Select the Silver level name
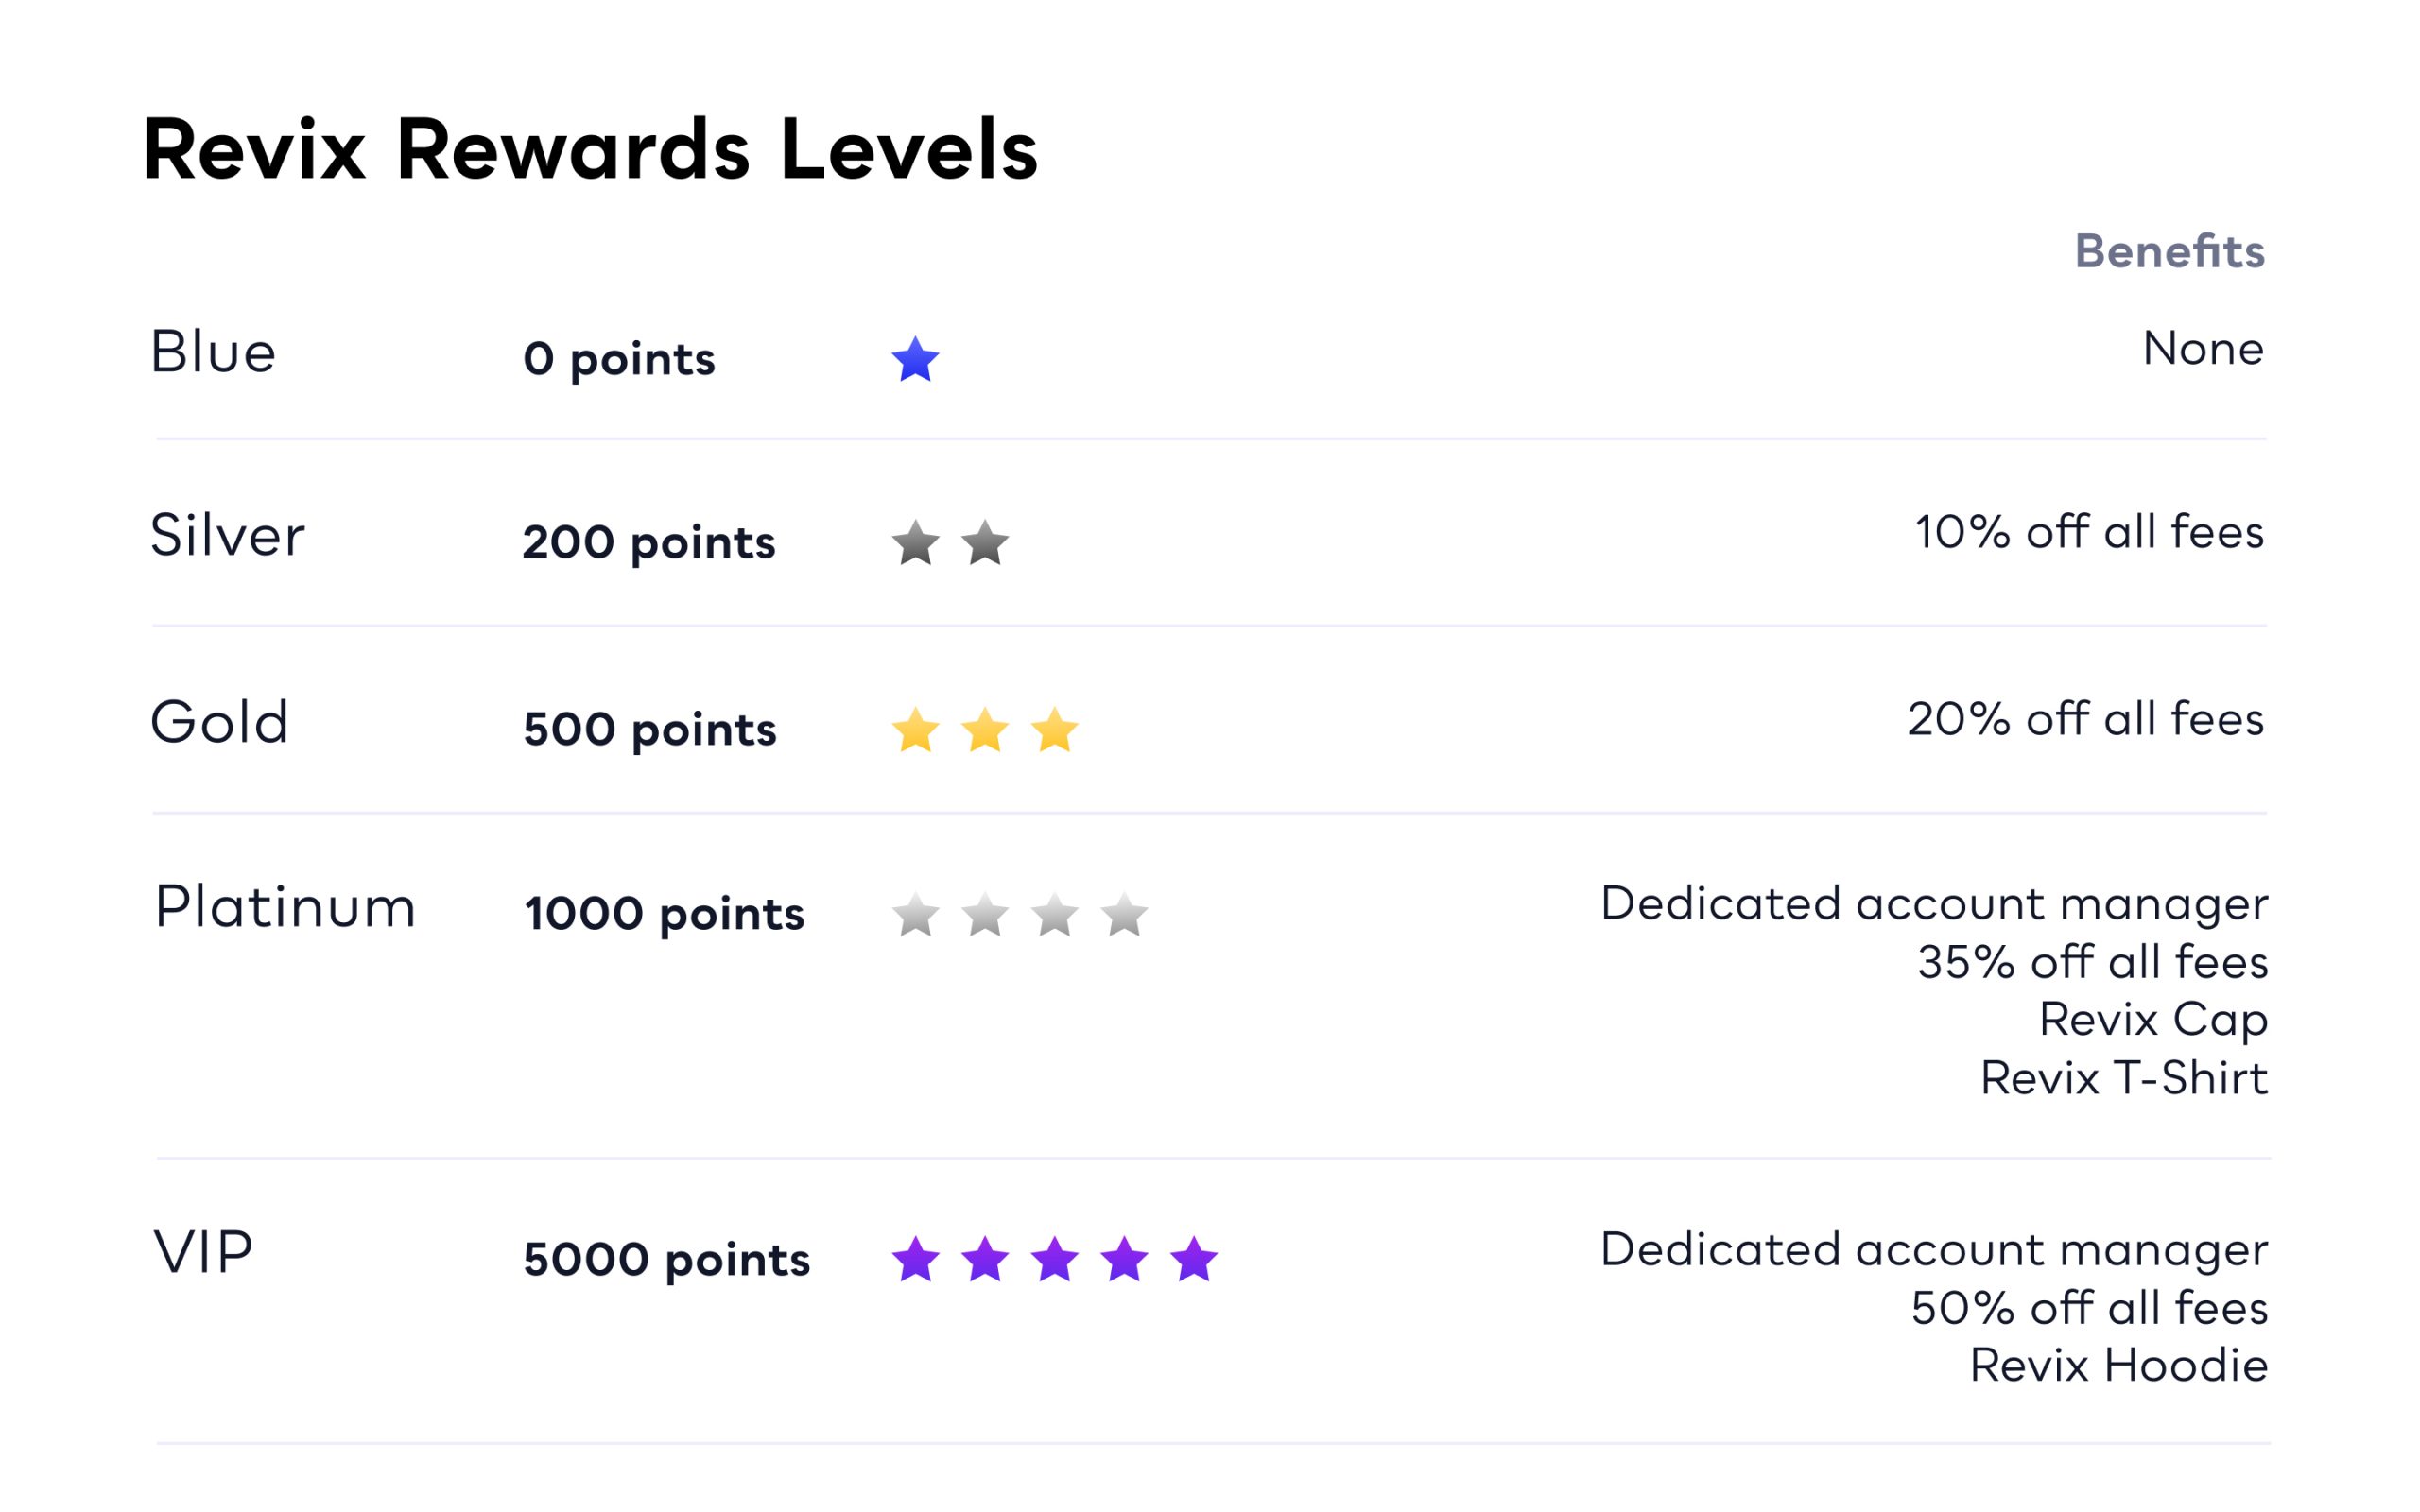Screen dimensions: 2420x1512 pyautogui.click(x=227, y=535)
